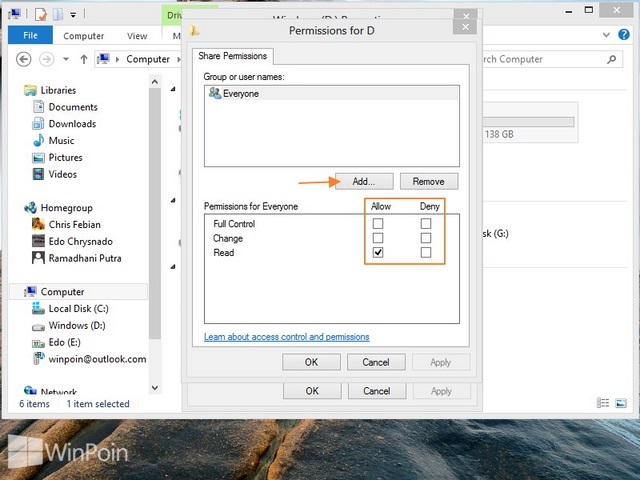Image resolution: width=640 pixels, height=480 pixels.
Task: Select Everyone in group or user names
Action: [x=331, y=93]
